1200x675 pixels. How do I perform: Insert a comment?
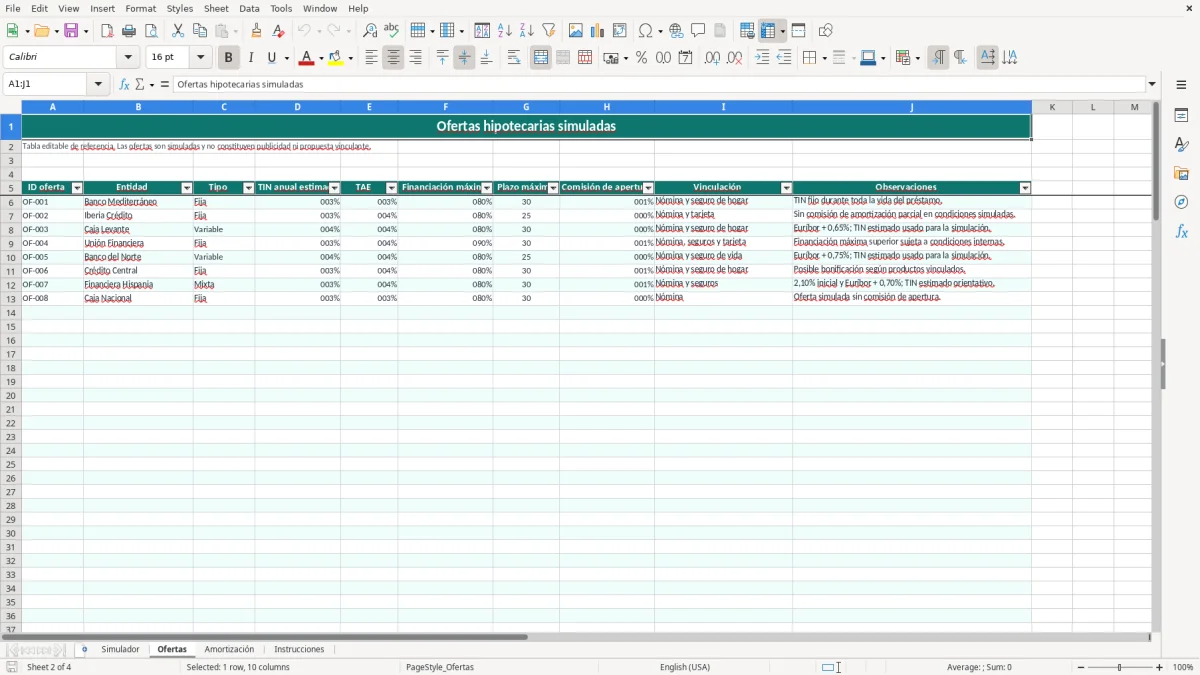(x=699, y=31)
